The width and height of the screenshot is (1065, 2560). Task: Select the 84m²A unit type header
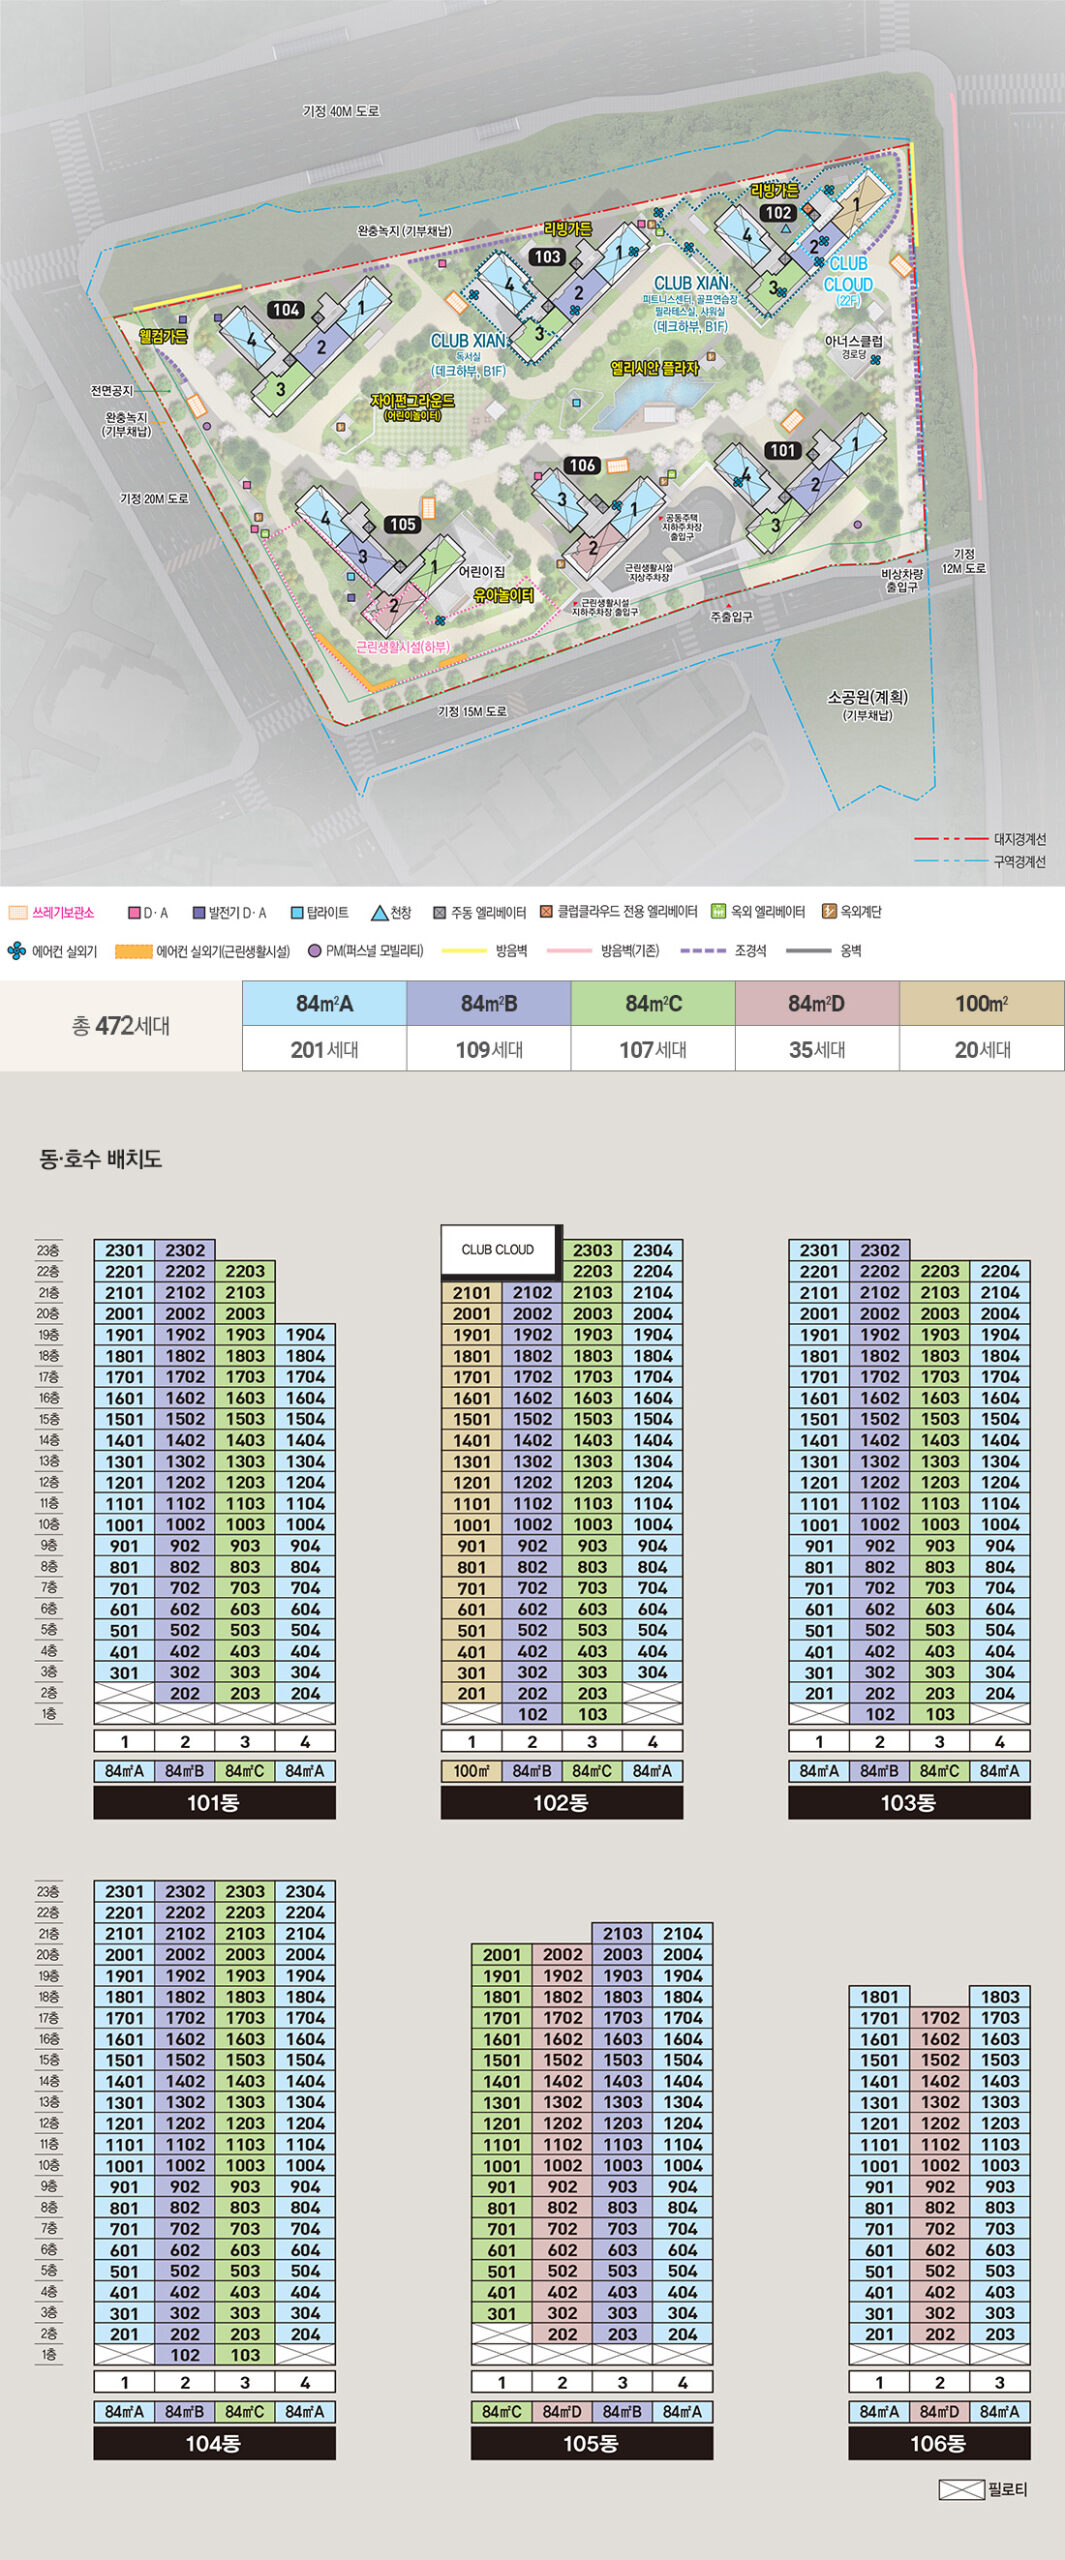pos(324,1003)
